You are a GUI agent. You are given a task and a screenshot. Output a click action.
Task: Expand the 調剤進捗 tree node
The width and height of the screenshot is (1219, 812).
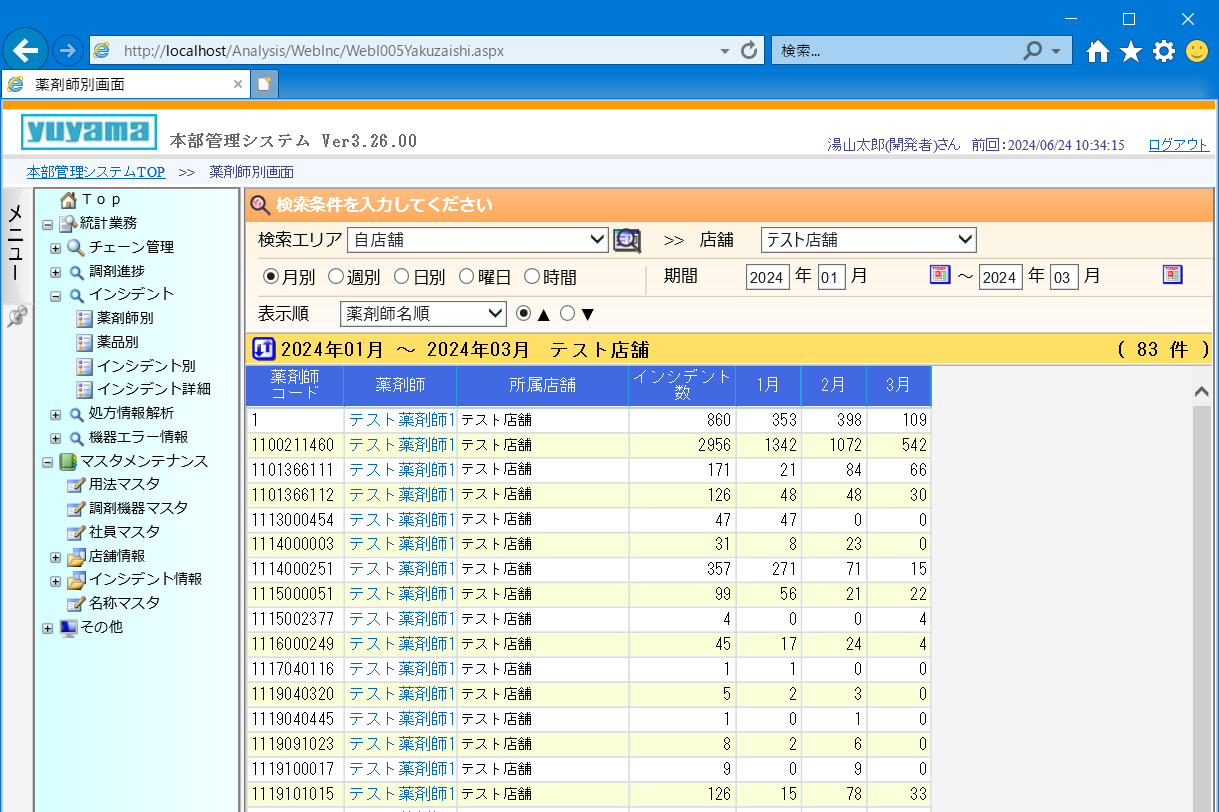pyautogui.click(x=56, y=271)
